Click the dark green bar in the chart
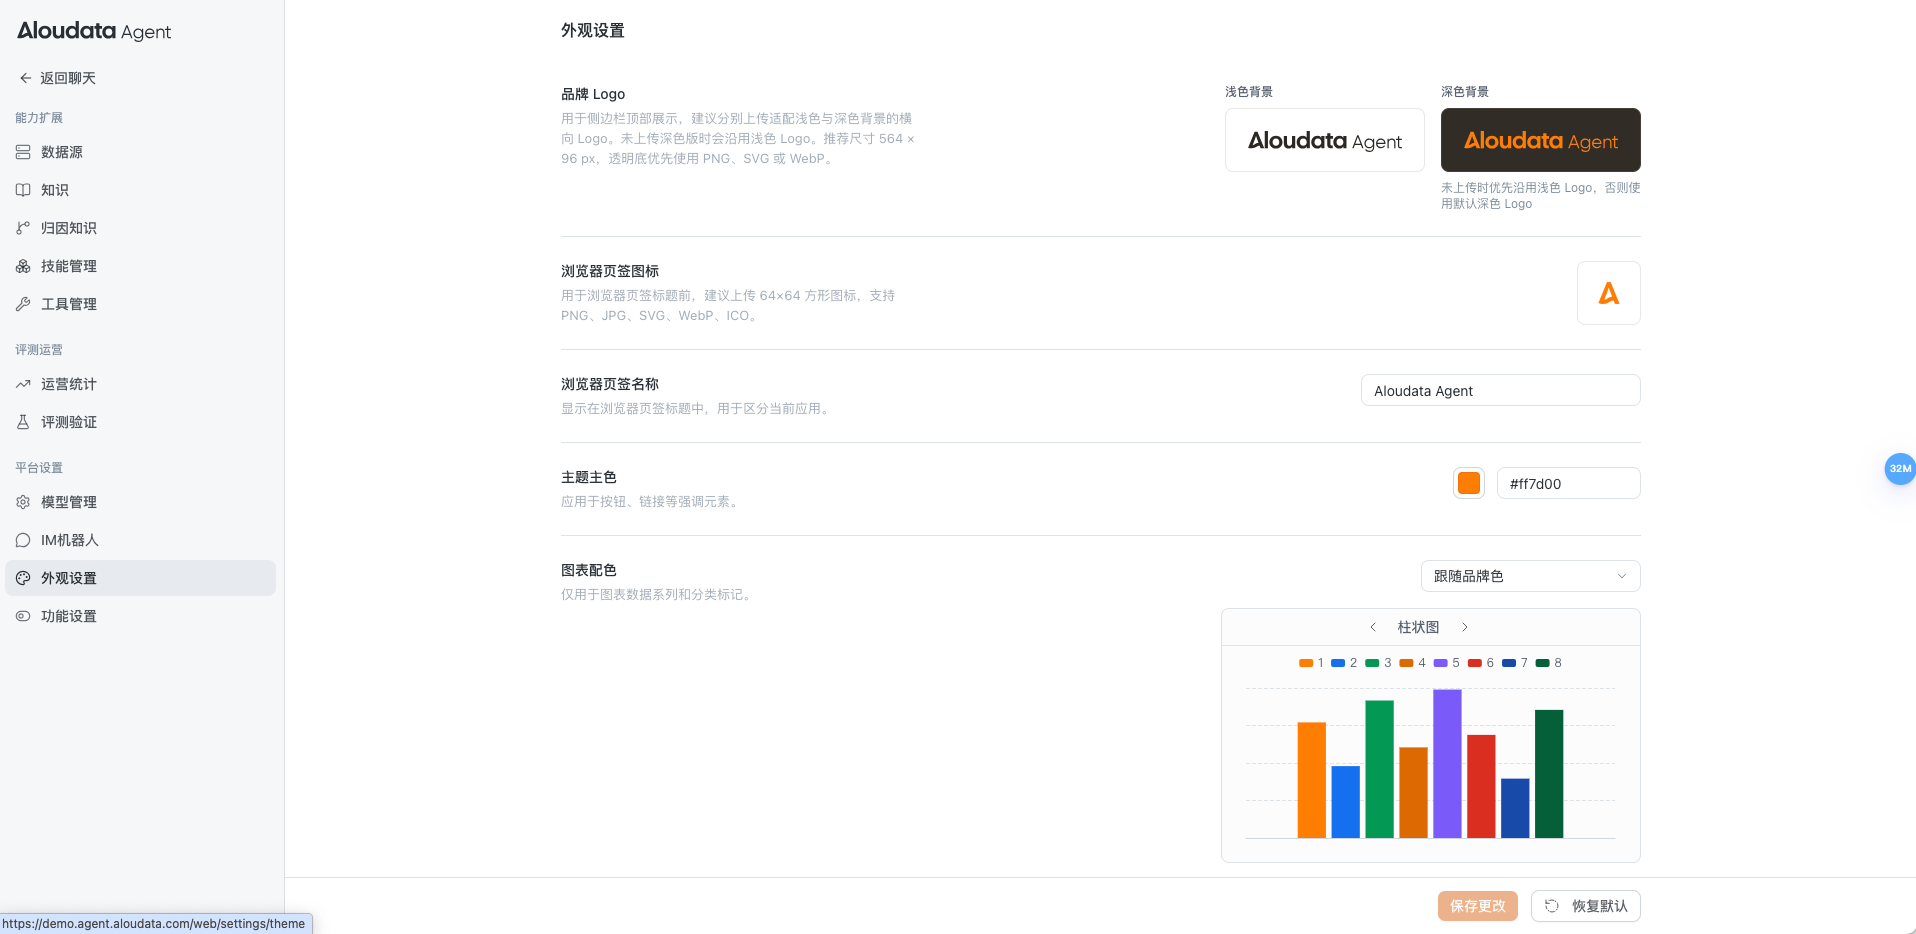This screenshot has height=934, width=1916. point(1549,774)
